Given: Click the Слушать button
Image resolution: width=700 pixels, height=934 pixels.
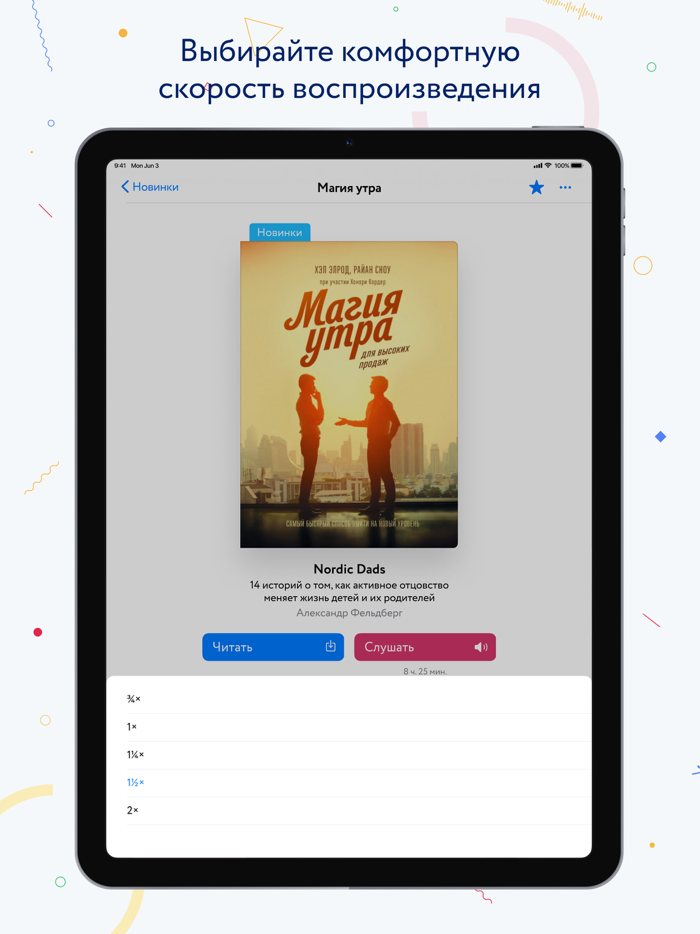Looking at the screenshot, I should tap(425, 647).
